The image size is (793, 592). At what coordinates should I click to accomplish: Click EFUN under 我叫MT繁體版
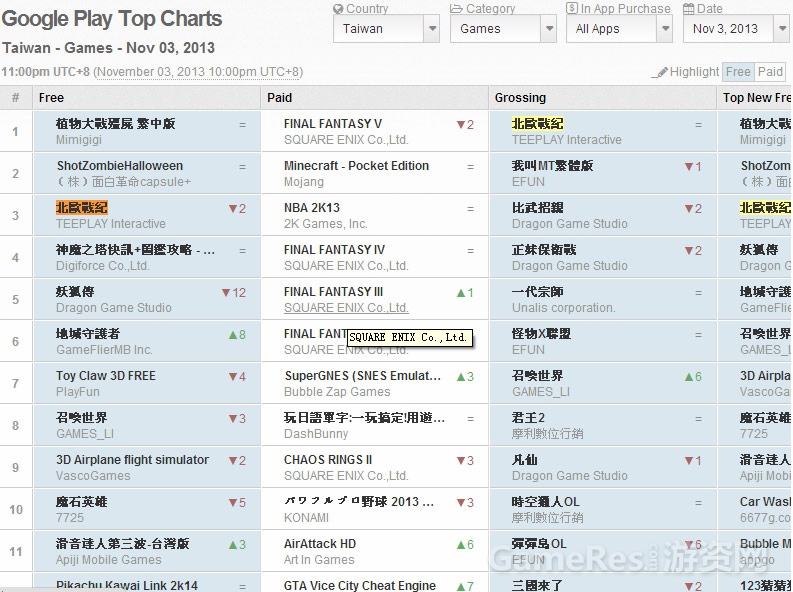(528, 182)
